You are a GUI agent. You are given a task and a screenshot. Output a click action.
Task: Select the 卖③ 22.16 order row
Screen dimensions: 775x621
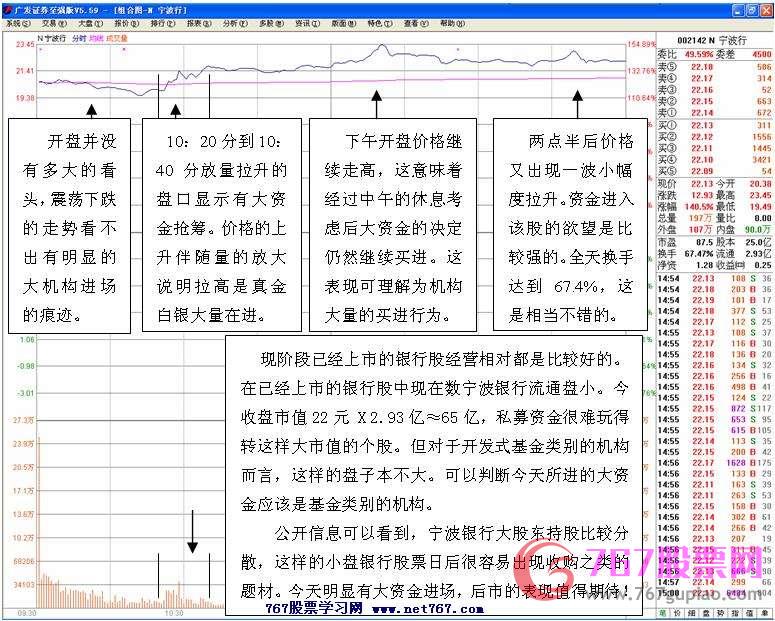[714, 90]
